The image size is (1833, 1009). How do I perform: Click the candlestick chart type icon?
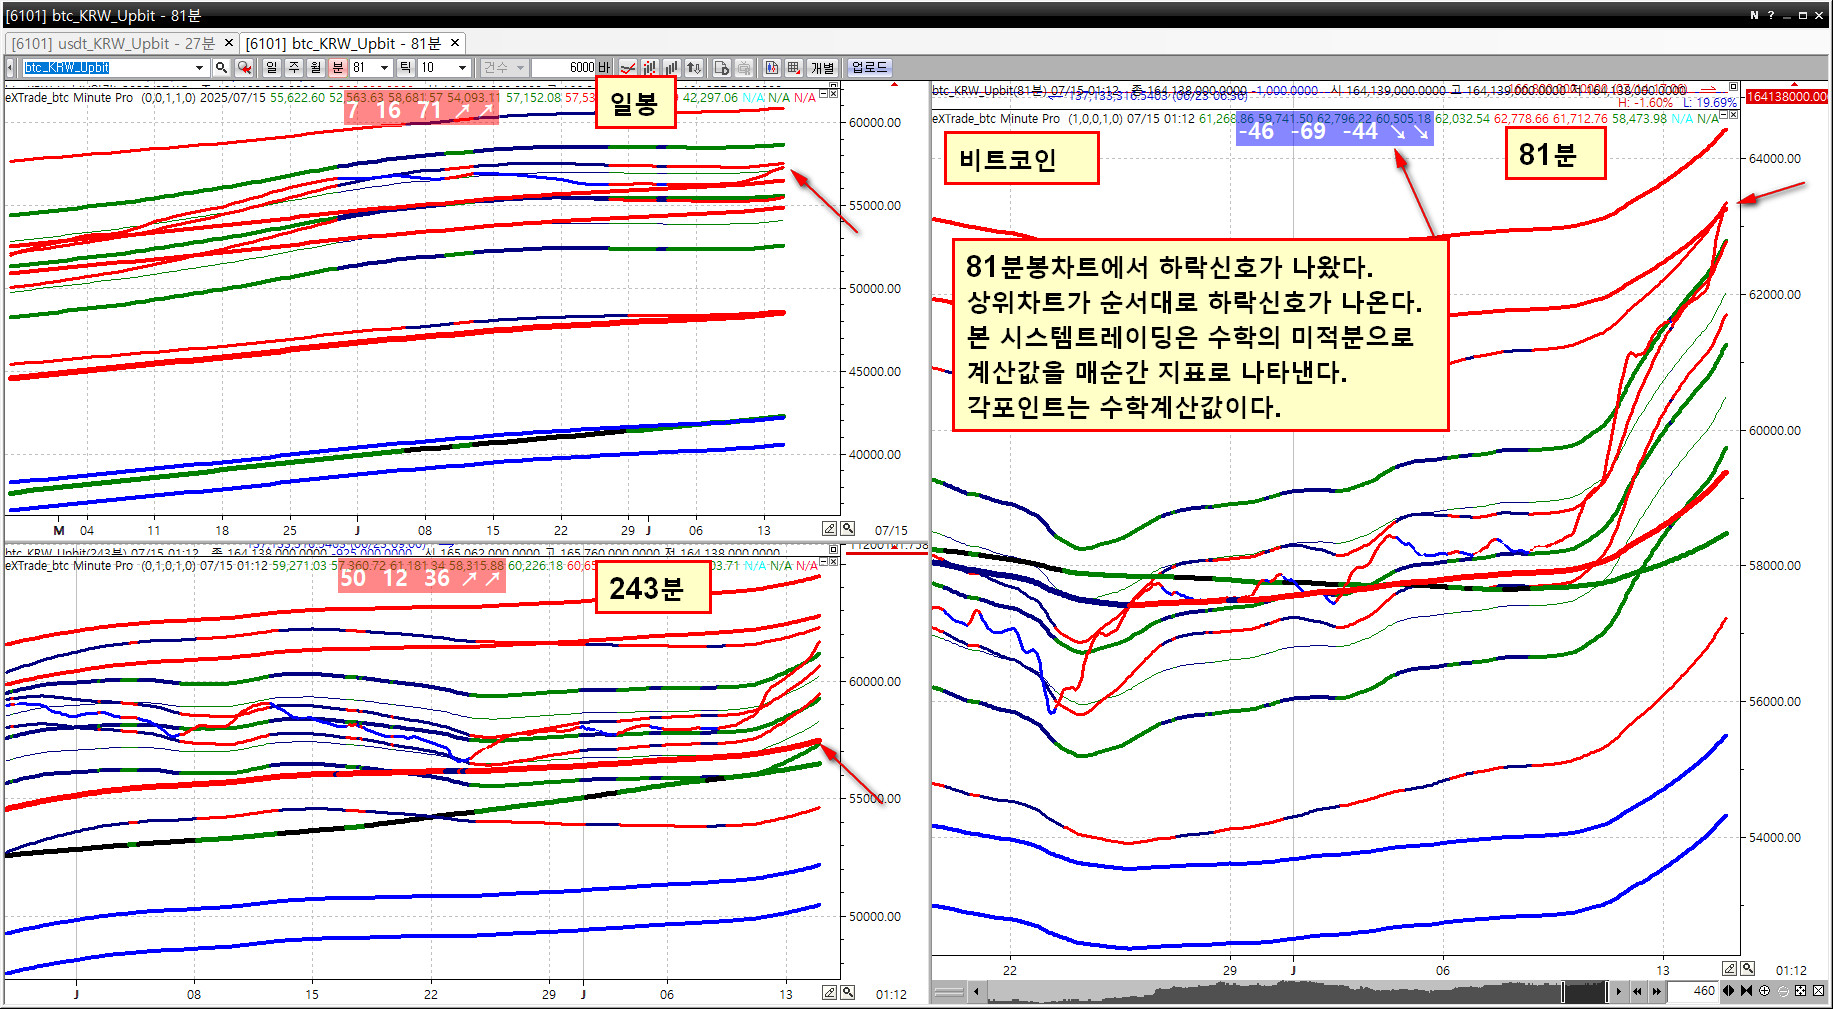(650, 68)
